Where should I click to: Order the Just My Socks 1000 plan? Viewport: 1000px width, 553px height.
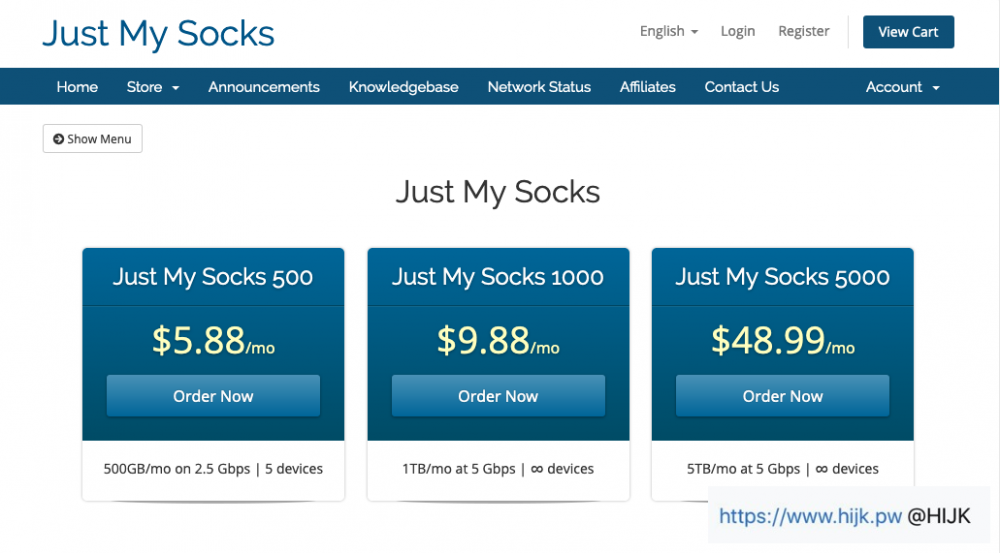pos(498,396)
